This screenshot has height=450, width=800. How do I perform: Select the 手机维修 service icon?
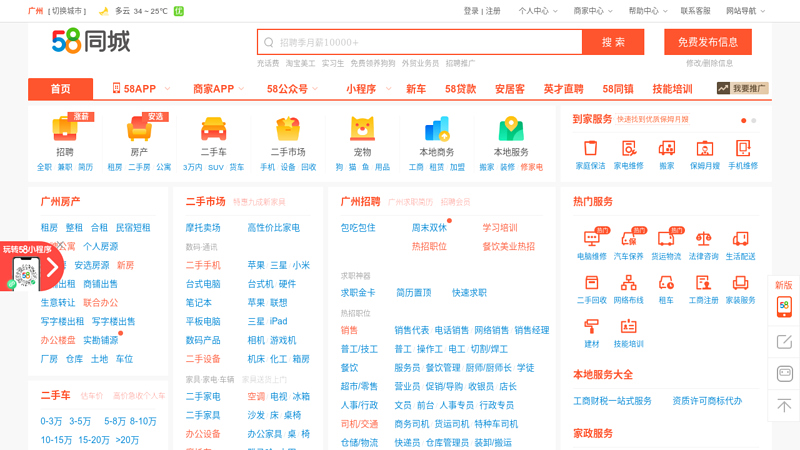point(743,148)
